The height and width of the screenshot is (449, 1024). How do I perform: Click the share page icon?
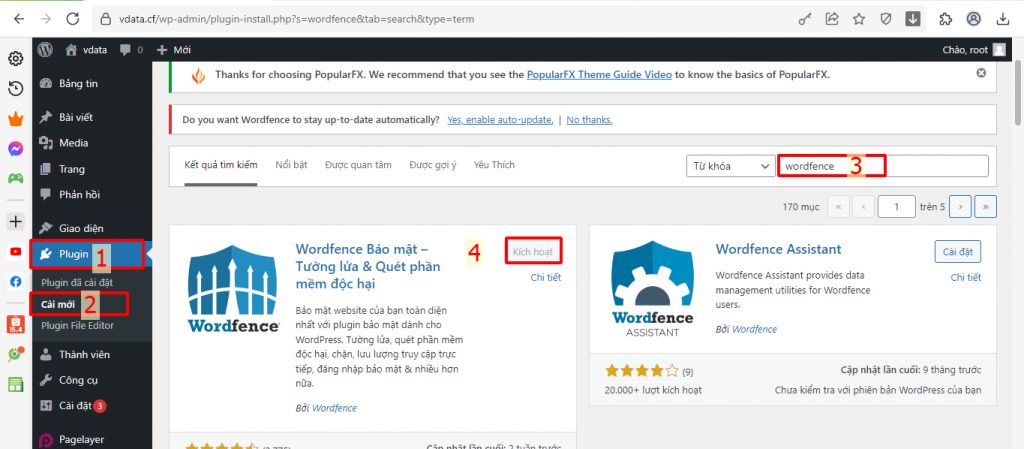(832, 19)
